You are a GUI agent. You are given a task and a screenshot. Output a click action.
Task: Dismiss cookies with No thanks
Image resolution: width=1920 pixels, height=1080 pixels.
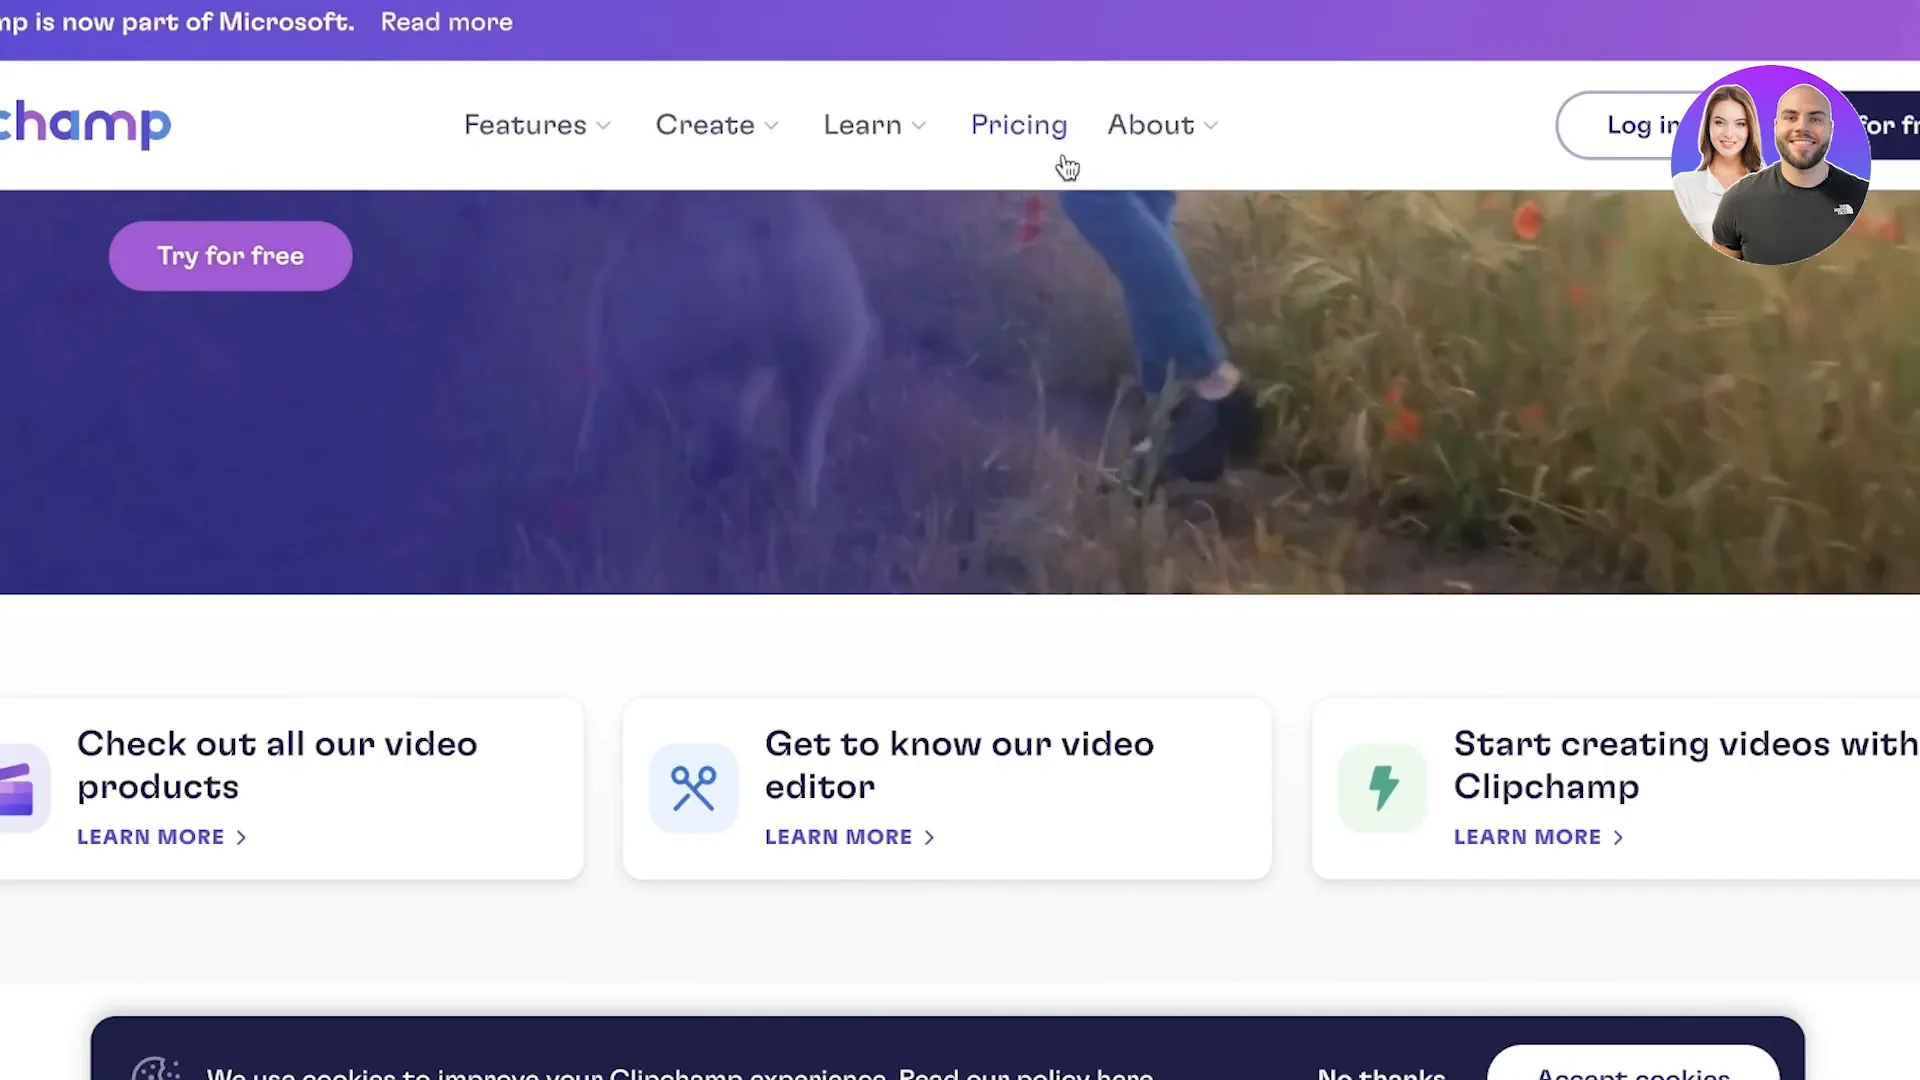[1381, 1073]
